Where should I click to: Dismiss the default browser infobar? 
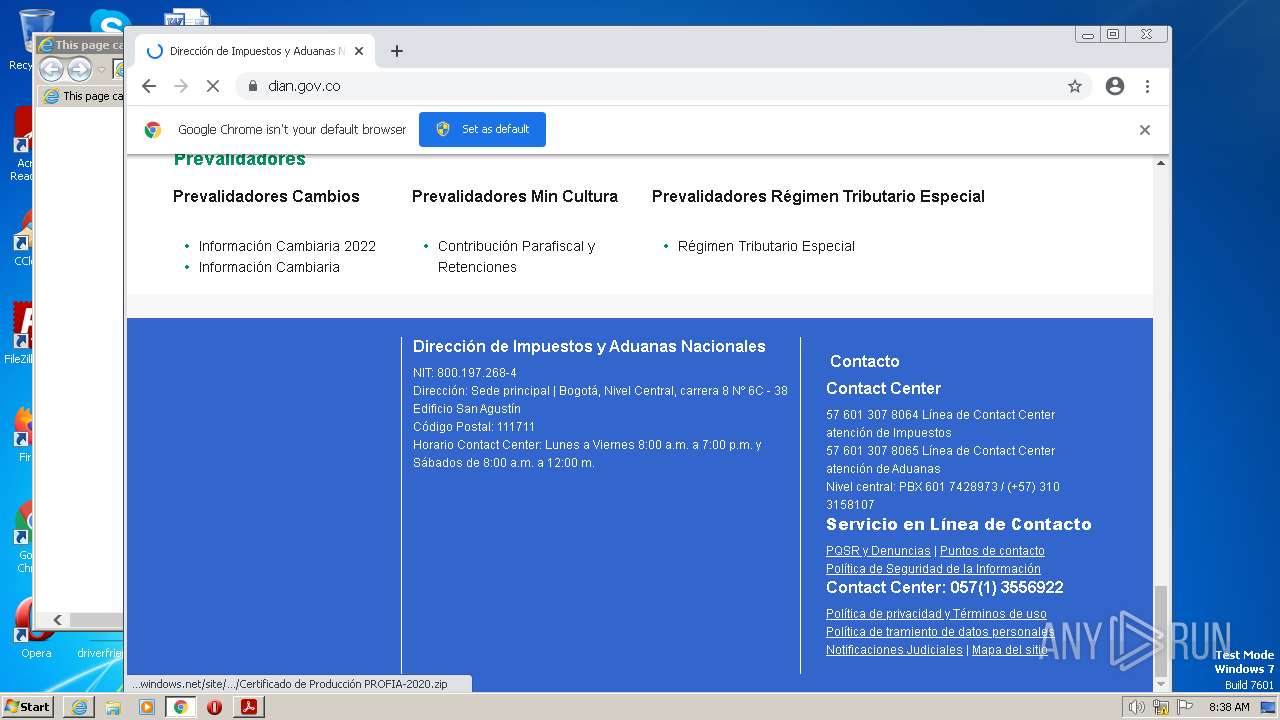click(1145, 130)
